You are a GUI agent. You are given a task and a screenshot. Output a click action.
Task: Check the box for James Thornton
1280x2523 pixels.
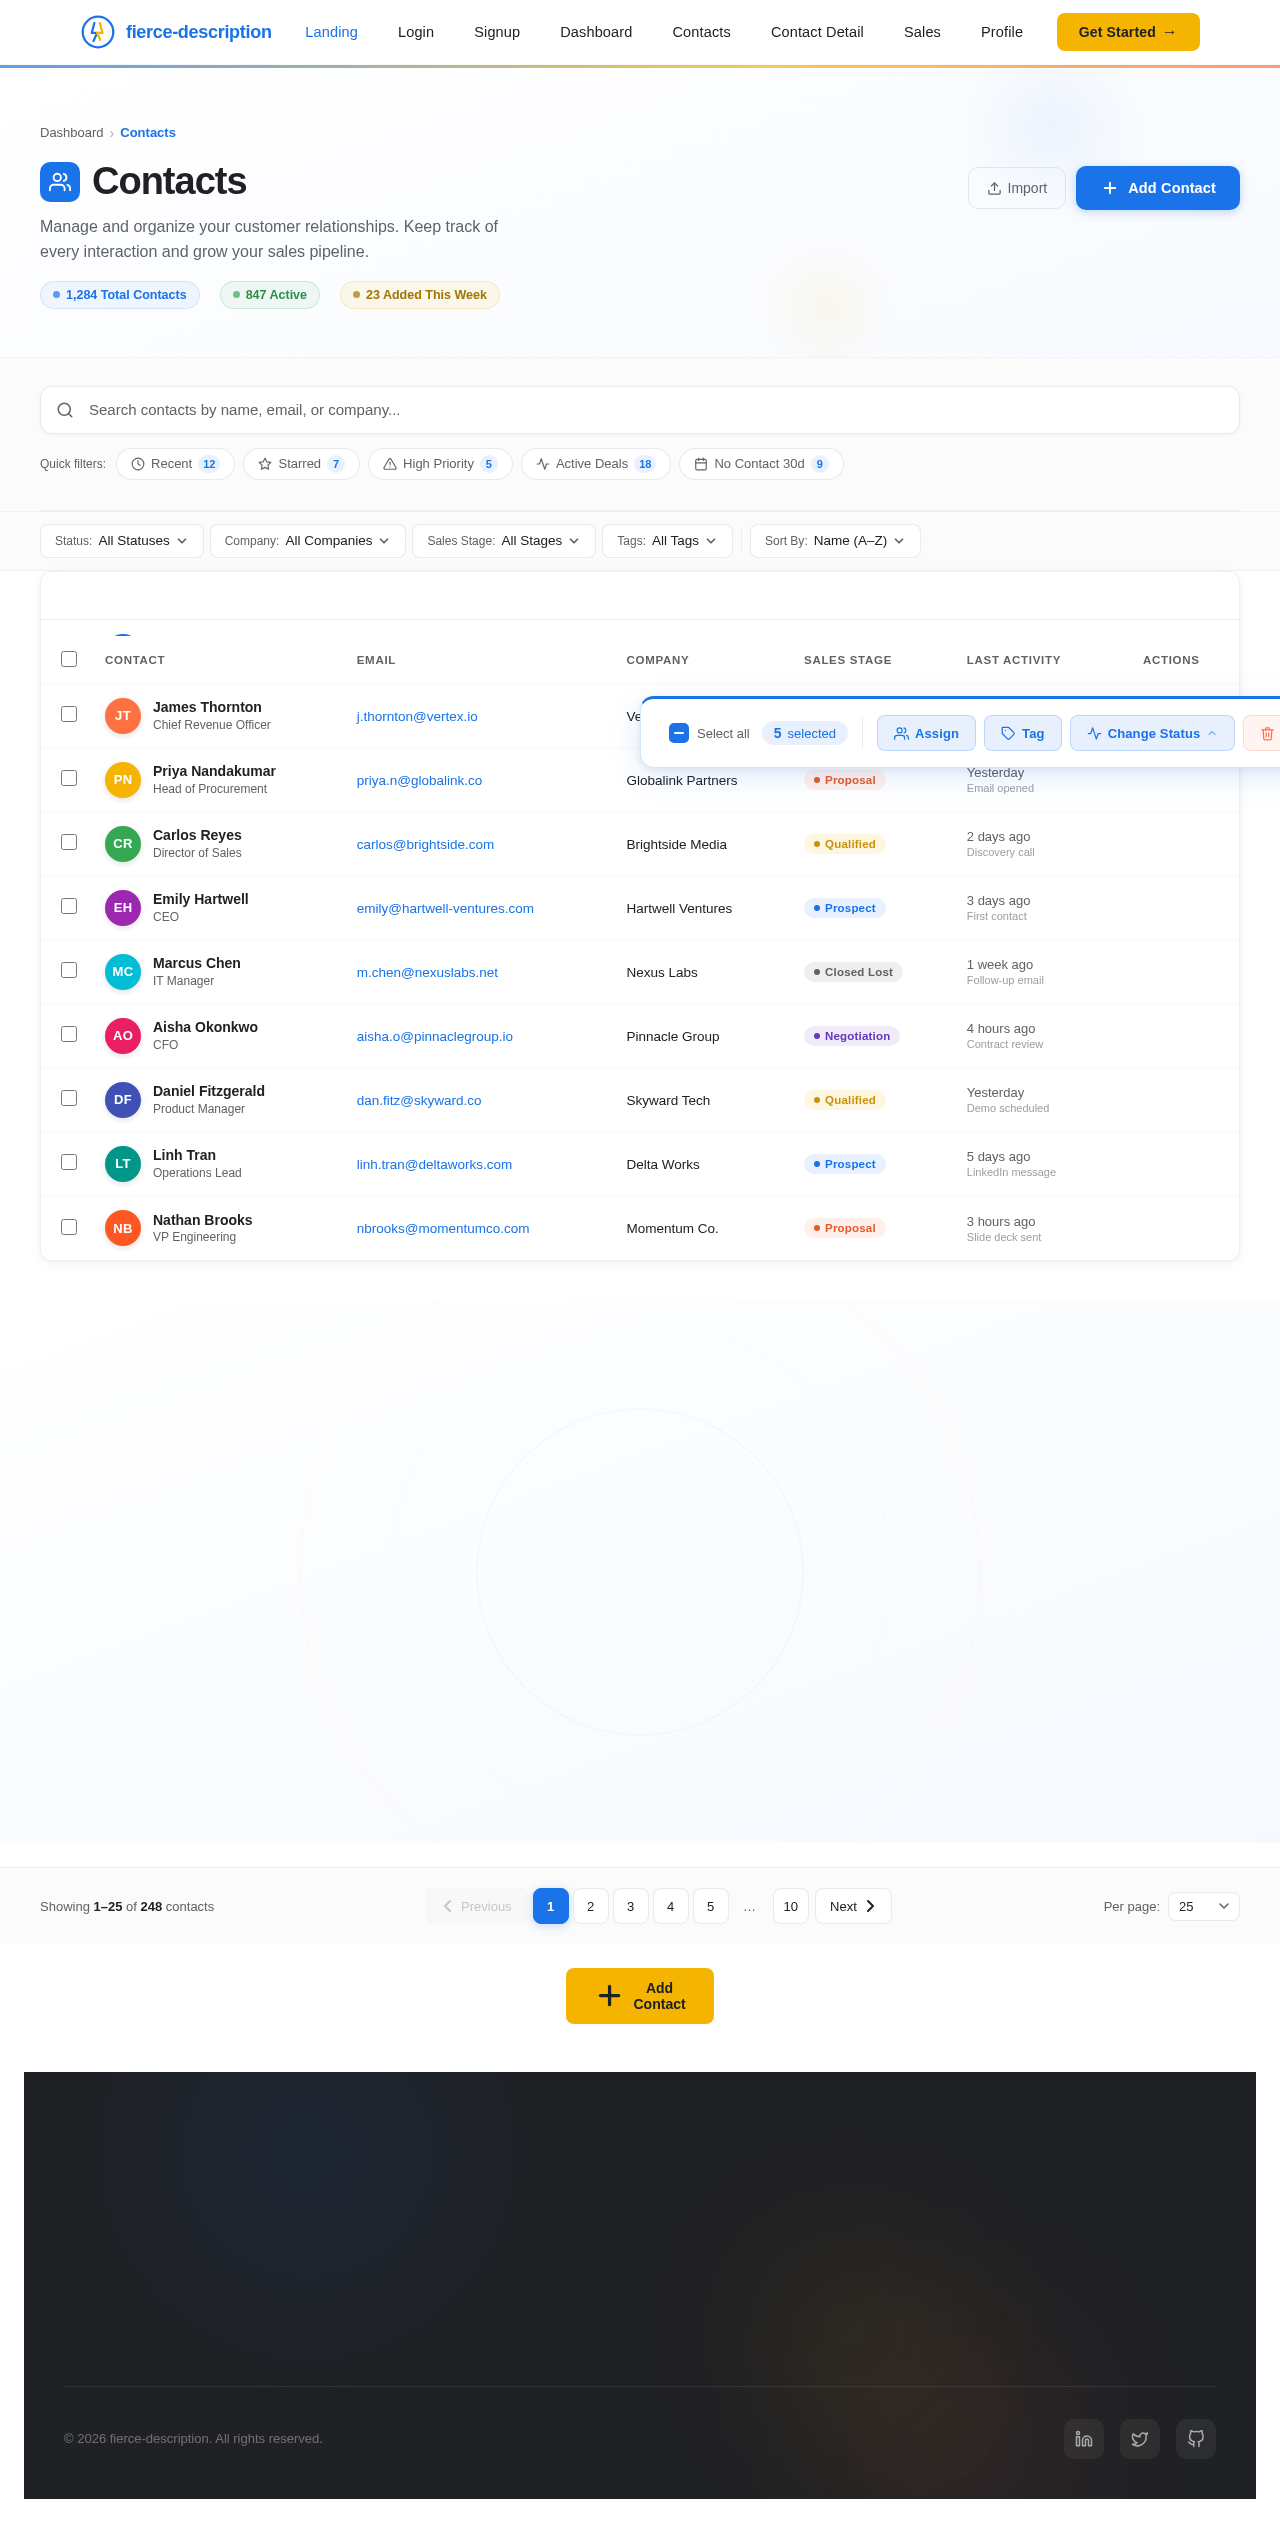tap(69, 714)
